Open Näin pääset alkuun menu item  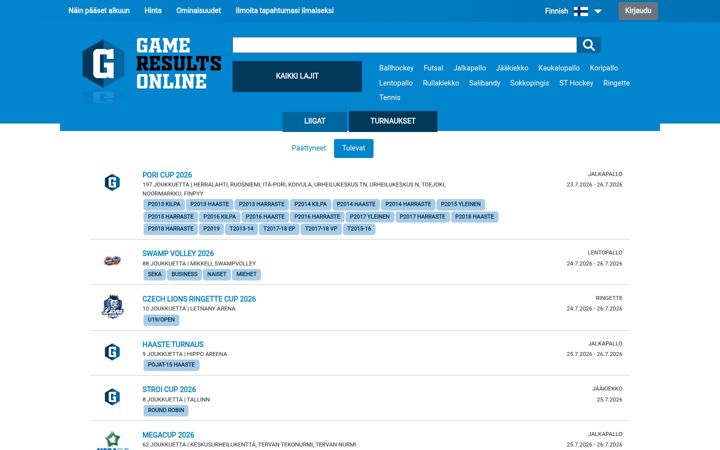(x=99, y=11)
